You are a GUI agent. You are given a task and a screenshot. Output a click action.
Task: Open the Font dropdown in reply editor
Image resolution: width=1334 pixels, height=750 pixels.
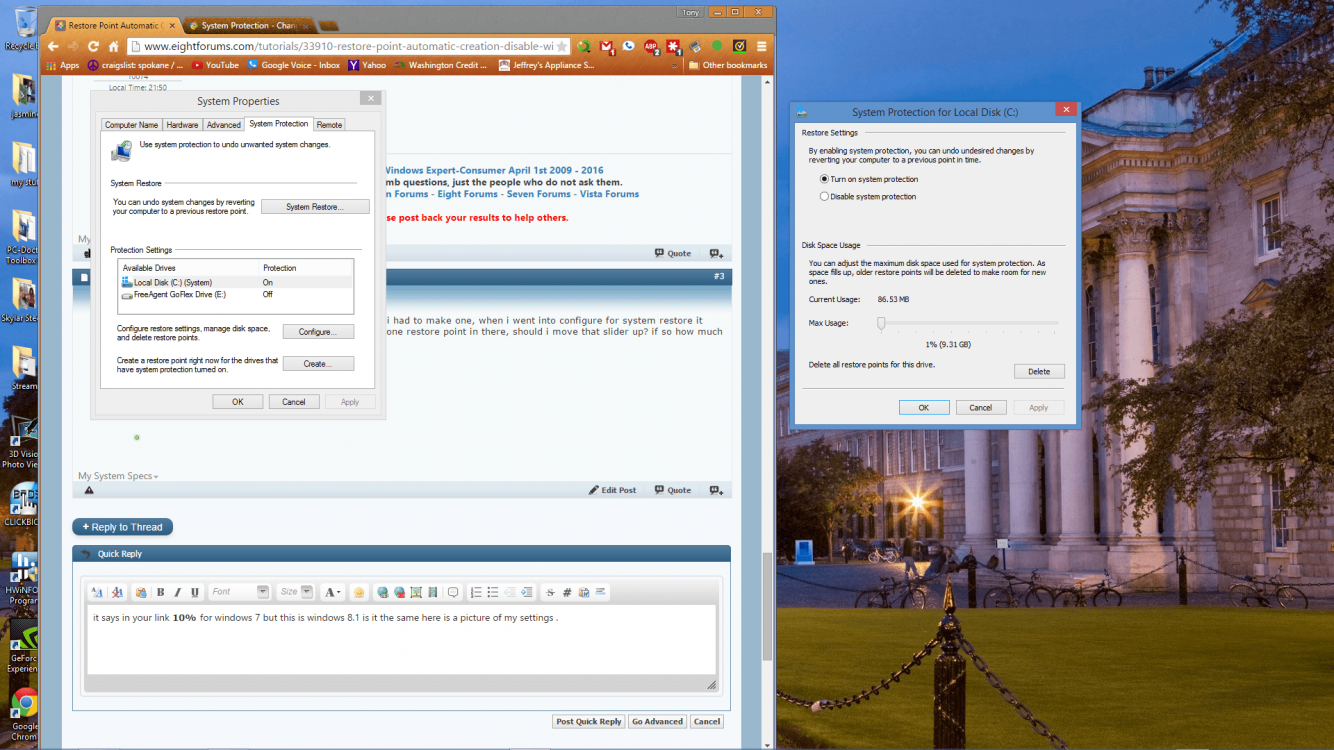click(239, 592)
